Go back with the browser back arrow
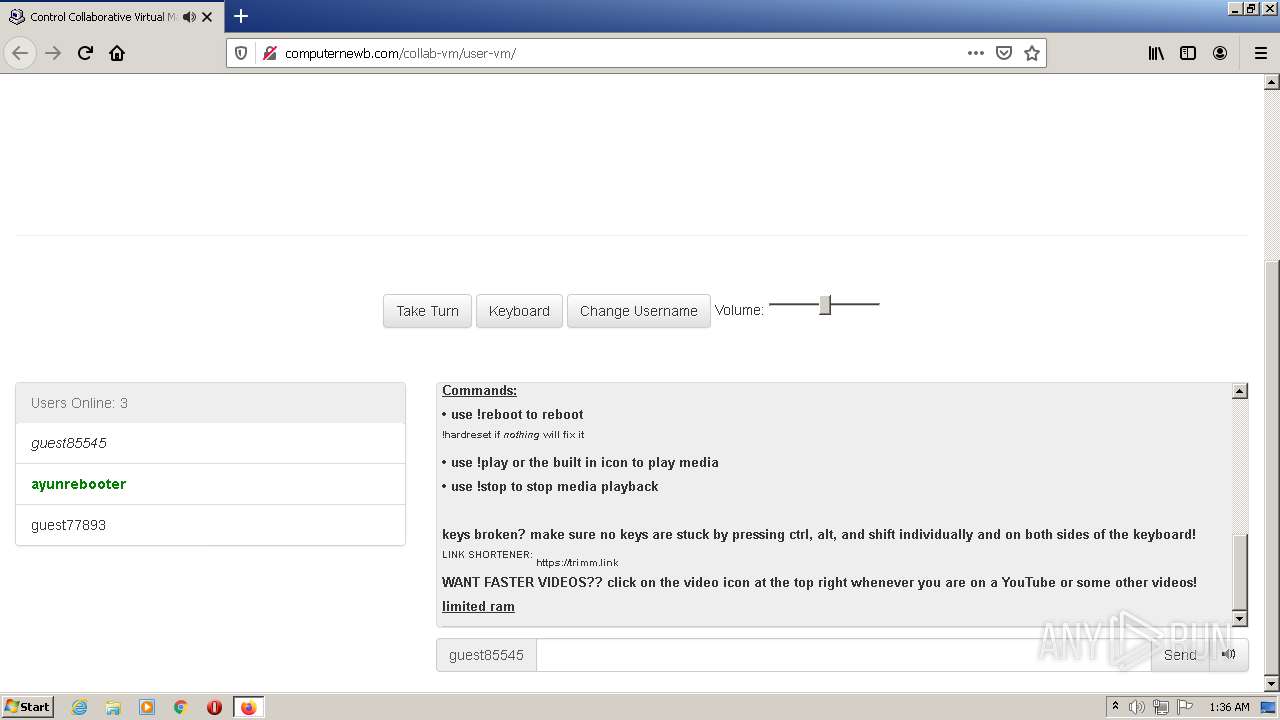 click(x=20, y=53)
